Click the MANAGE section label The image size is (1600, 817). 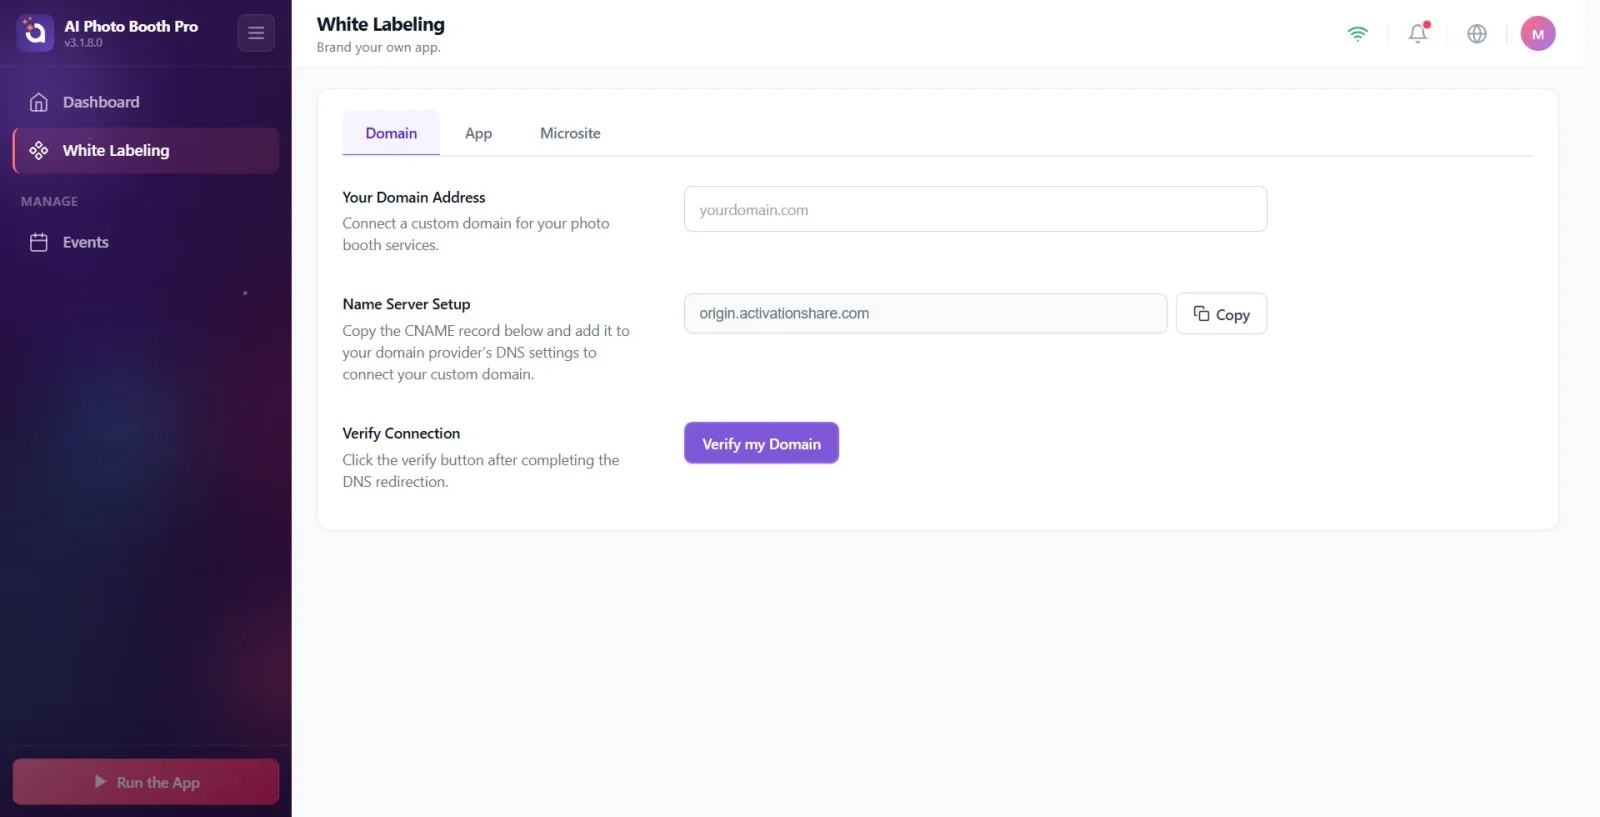(x=49, y=201)
